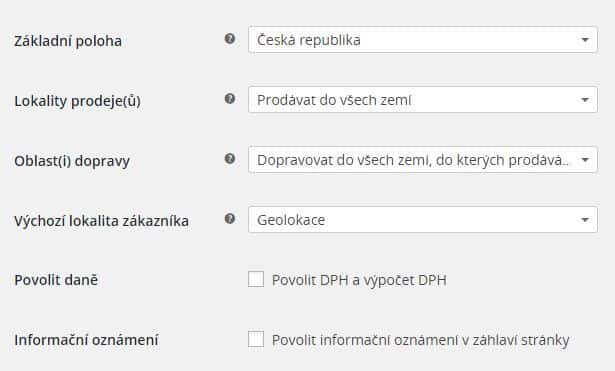The image size is (615, 371).
Task: Expand the Prodávat do všech zemí dropdown
Action: click(x=423, y=100)
